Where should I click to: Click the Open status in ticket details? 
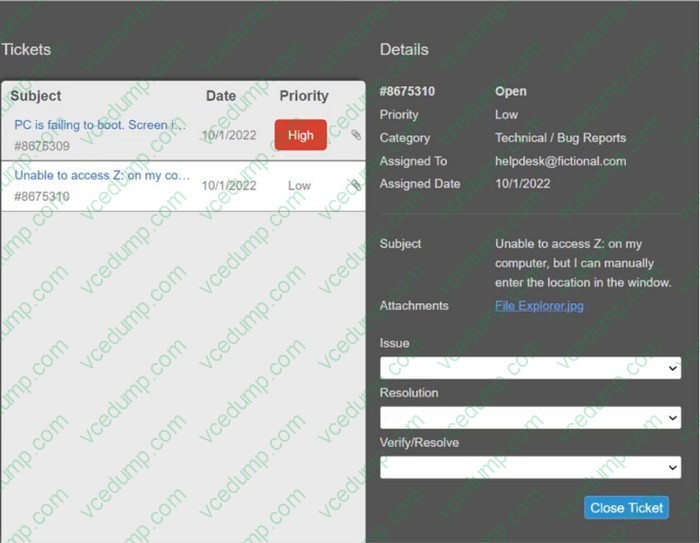coord(510,91)
